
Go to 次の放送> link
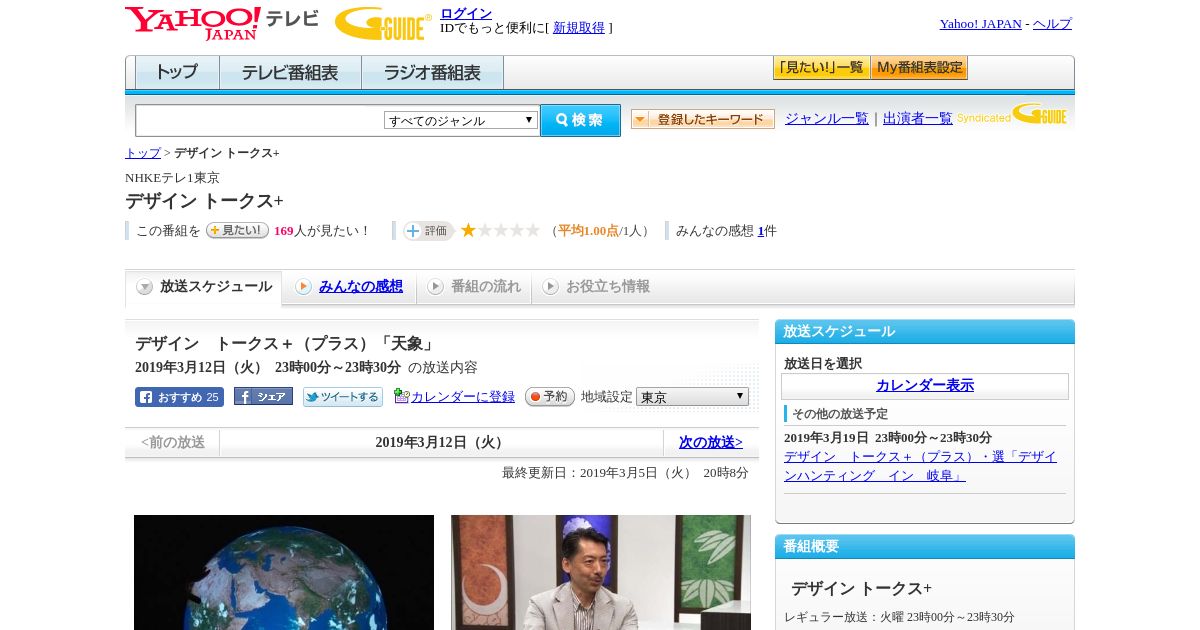pyautogui.click(x=711, y=442)
